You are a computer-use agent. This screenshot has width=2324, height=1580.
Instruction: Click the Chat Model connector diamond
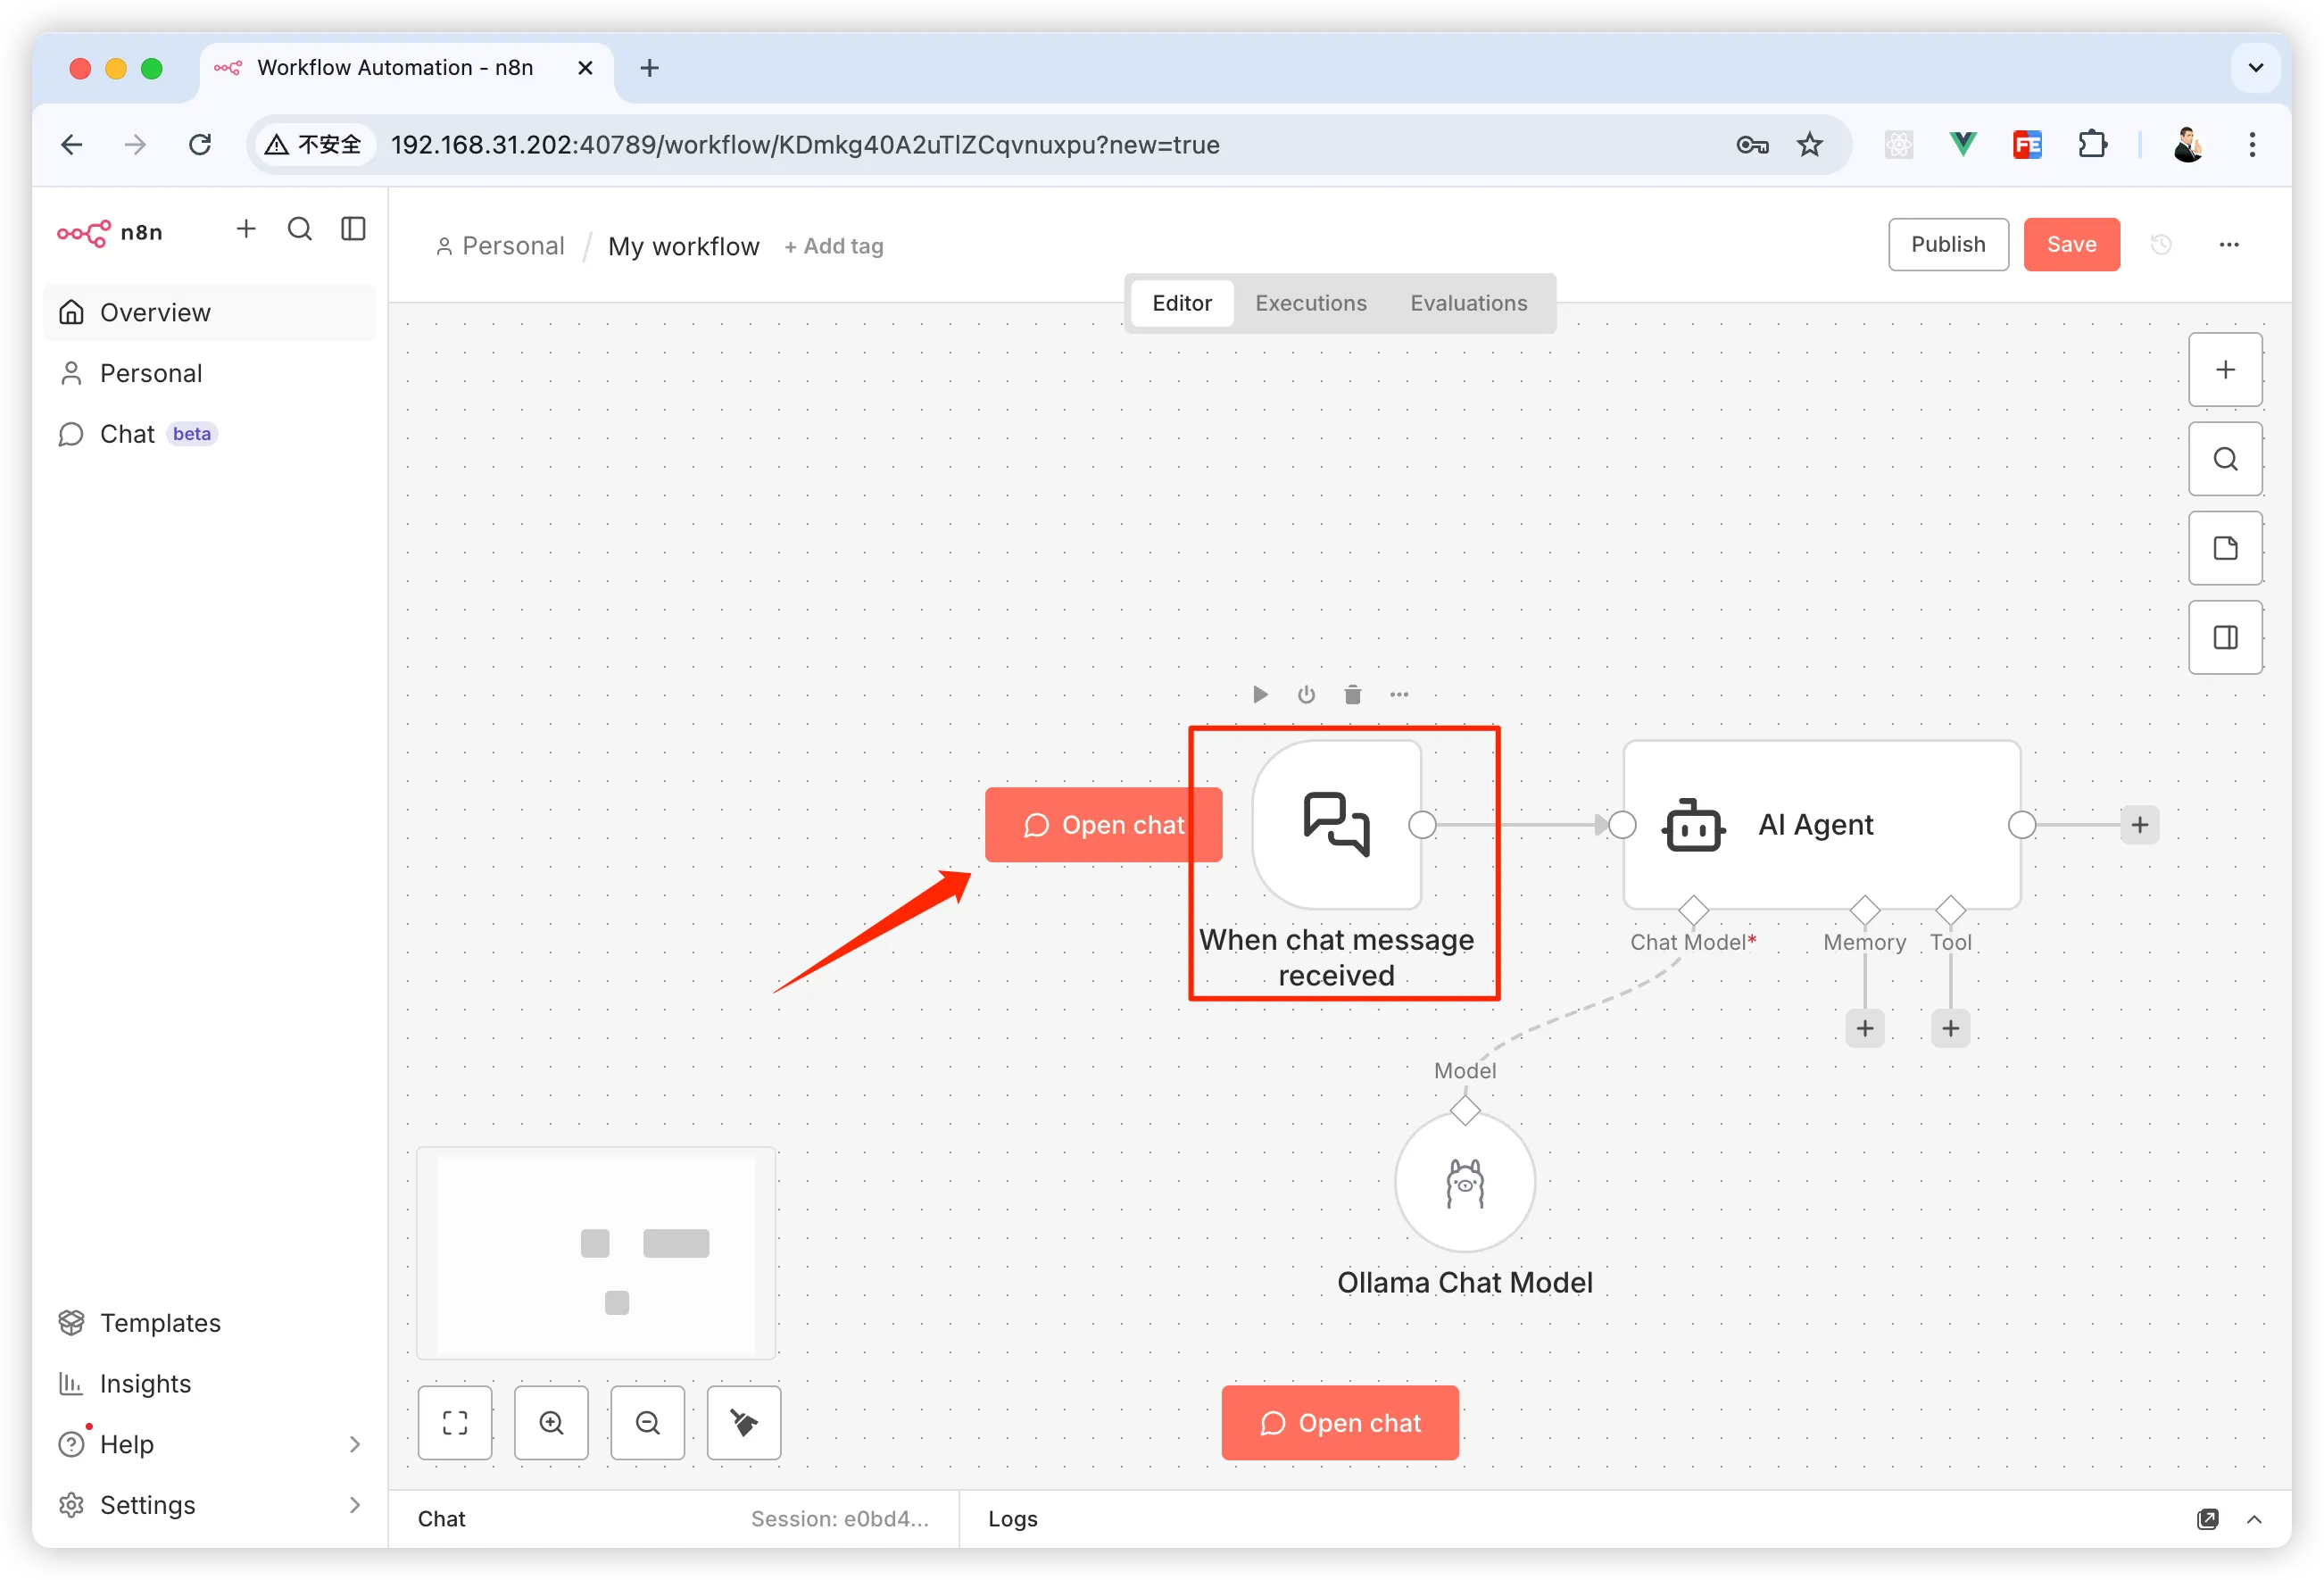coord(1693,909)
